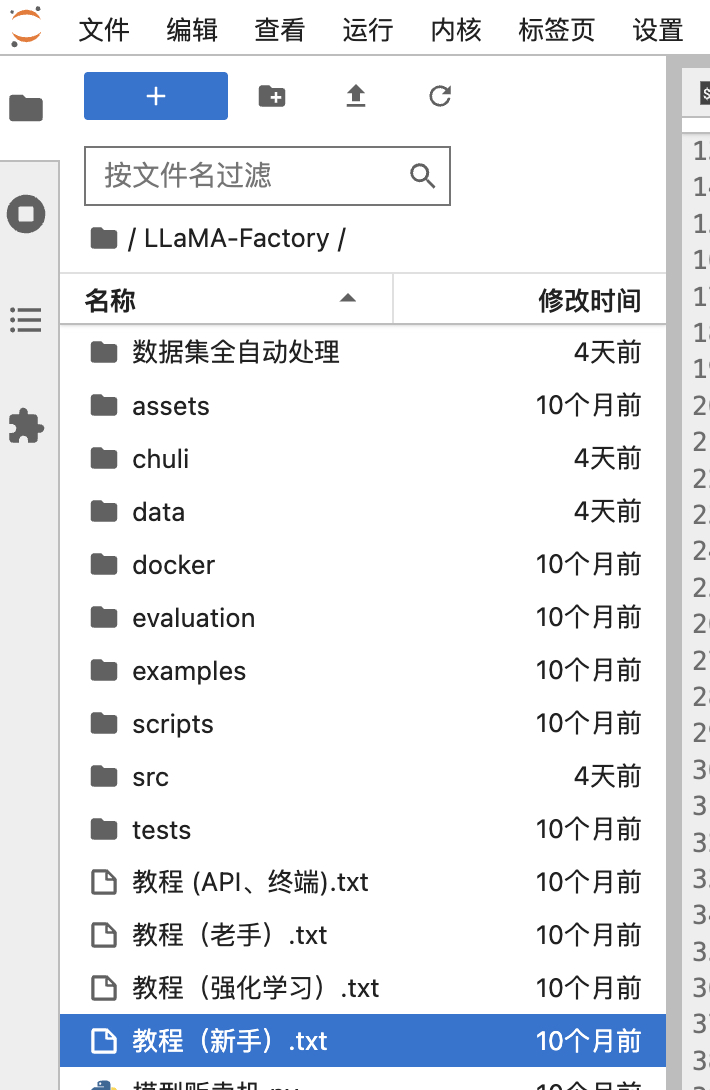Click the blue new launcher plus button
Screen dimensions: 710x1090
(x=156, y=96)
